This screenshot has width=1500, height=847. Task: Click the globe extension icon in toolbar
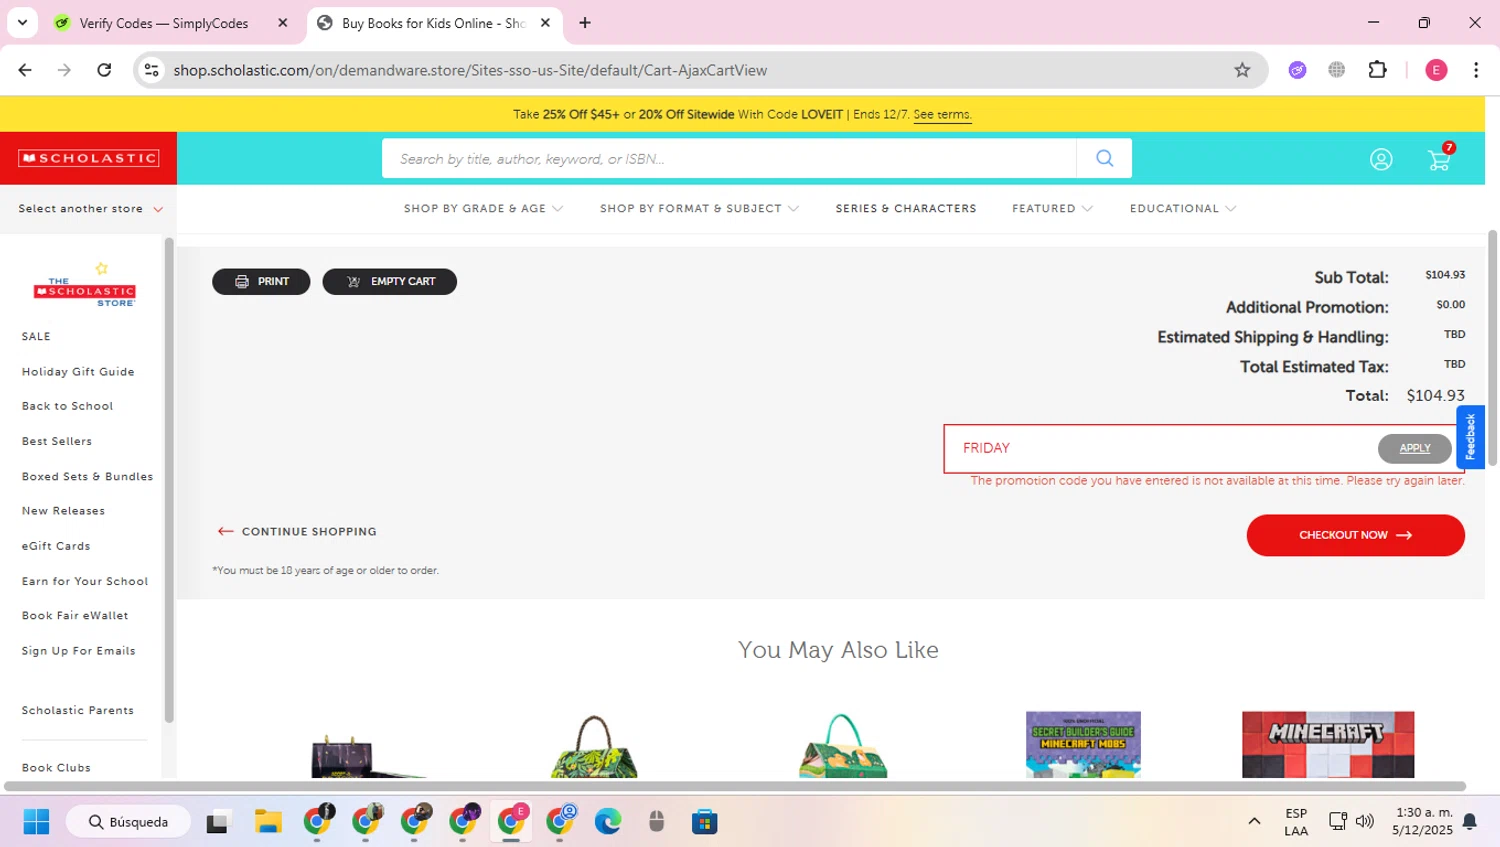(x=1337, y=70)
